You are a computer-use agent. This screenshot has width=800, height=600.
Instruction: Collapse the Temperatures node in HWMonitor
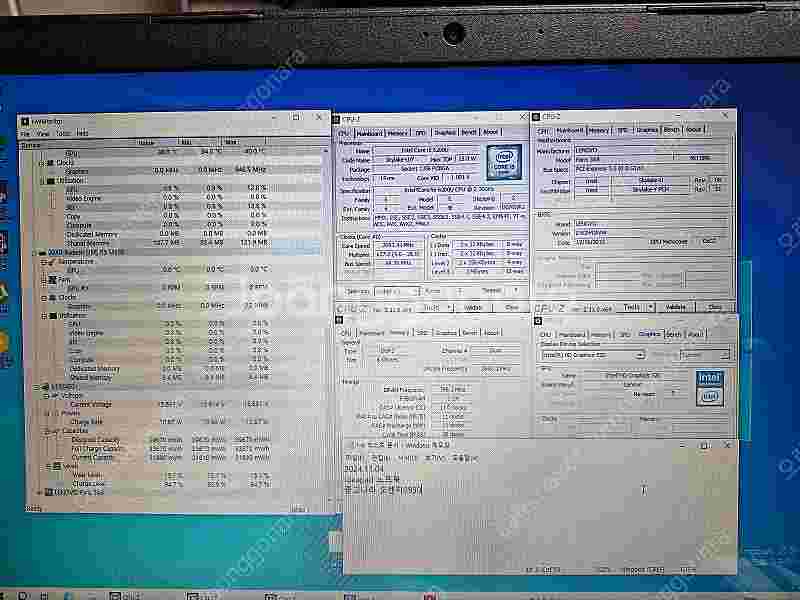click(x=44, y=262)
